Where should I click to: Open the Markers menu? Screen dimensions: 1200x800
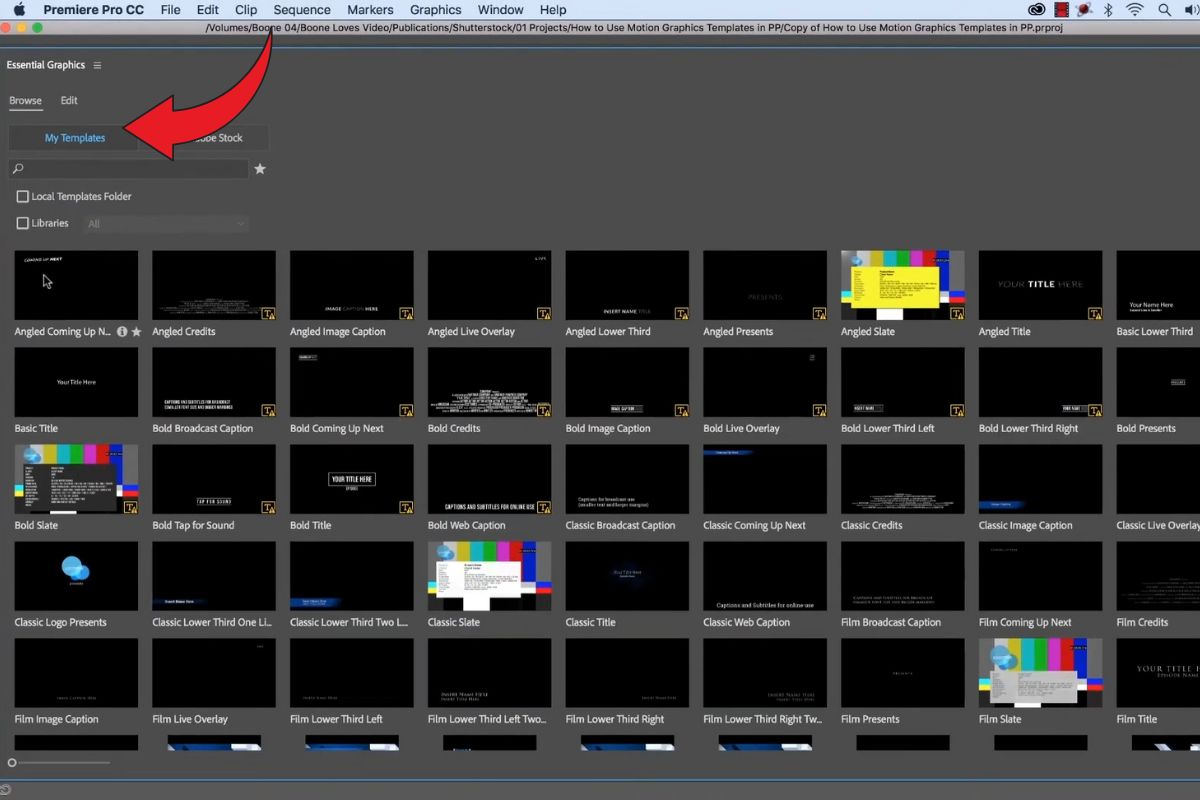point(370,10)
